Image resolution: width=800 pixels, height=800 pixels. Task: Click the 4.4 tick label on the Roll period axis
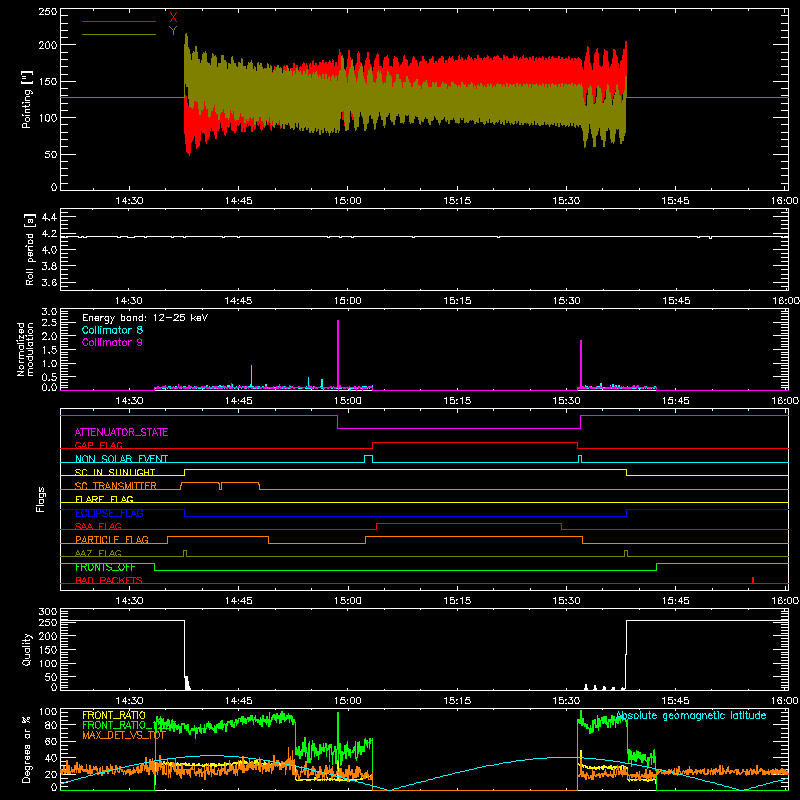pyautogui.click(x=48, y=217)
